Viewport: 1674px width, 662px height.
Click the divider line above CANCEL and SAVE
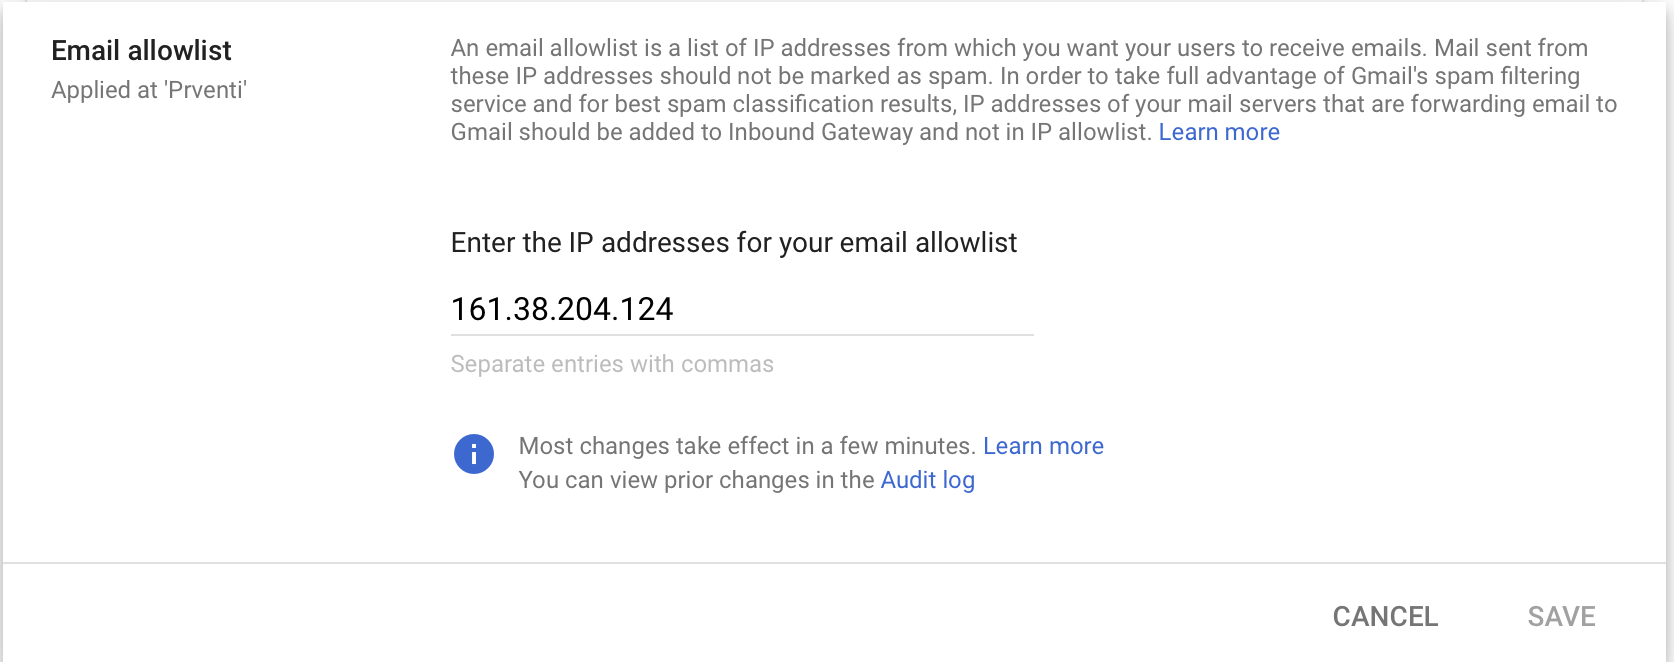click(834, 563)
